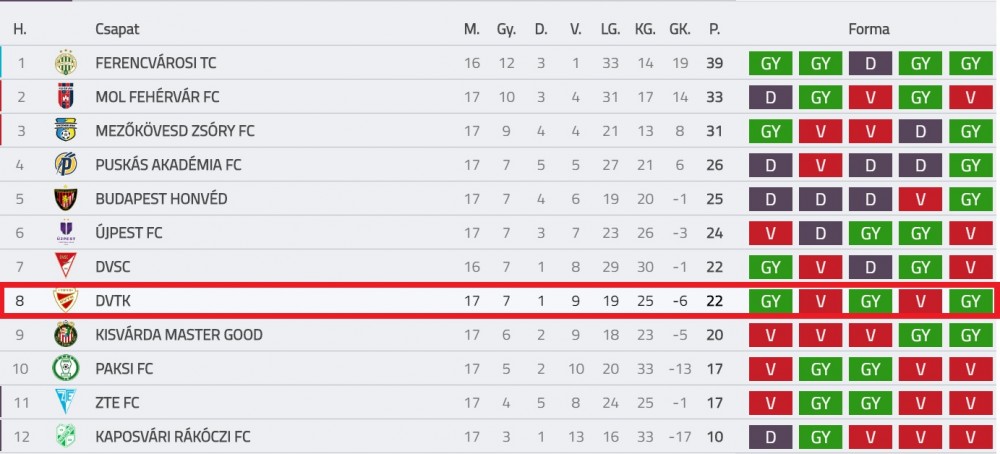The image size is (1000, 454).
Task: Click Kaposvári Rákóczi's first D form badge
Action: click(x=770, y=436)
